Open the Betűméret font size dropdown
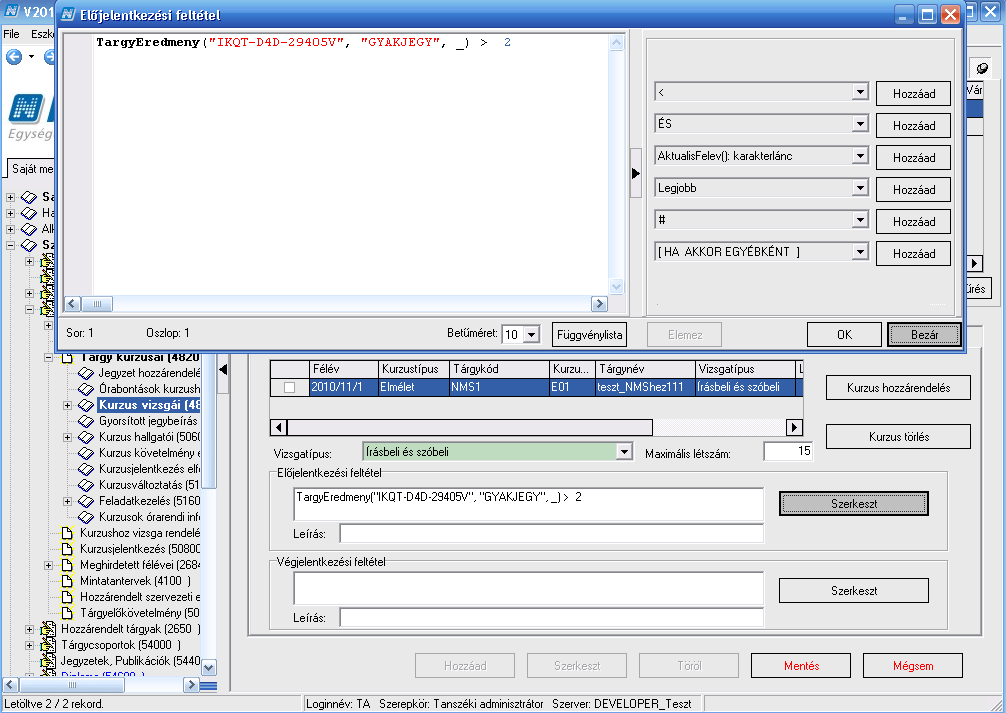Screen dimensions: 1006x713 pos(531,334)
